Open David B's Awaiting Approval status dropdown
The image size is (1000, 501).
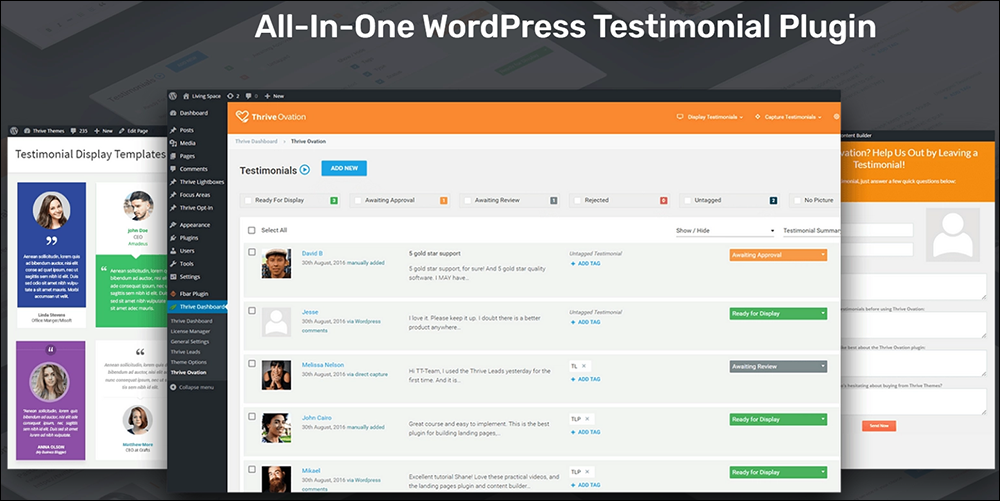click(778, 255)
